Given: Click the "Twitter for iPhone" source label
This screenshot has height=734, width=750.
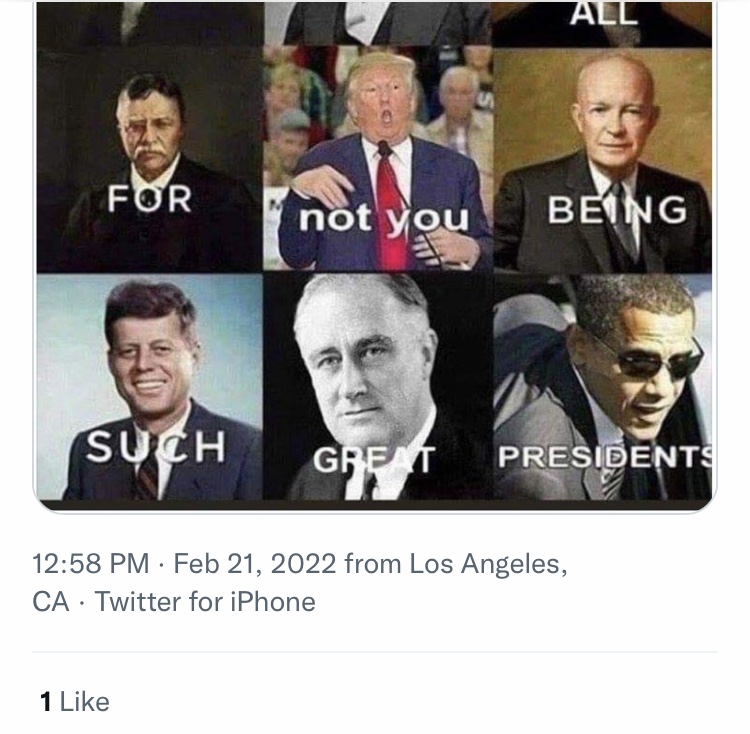Looking at the screenshot, I should point(205,602).
